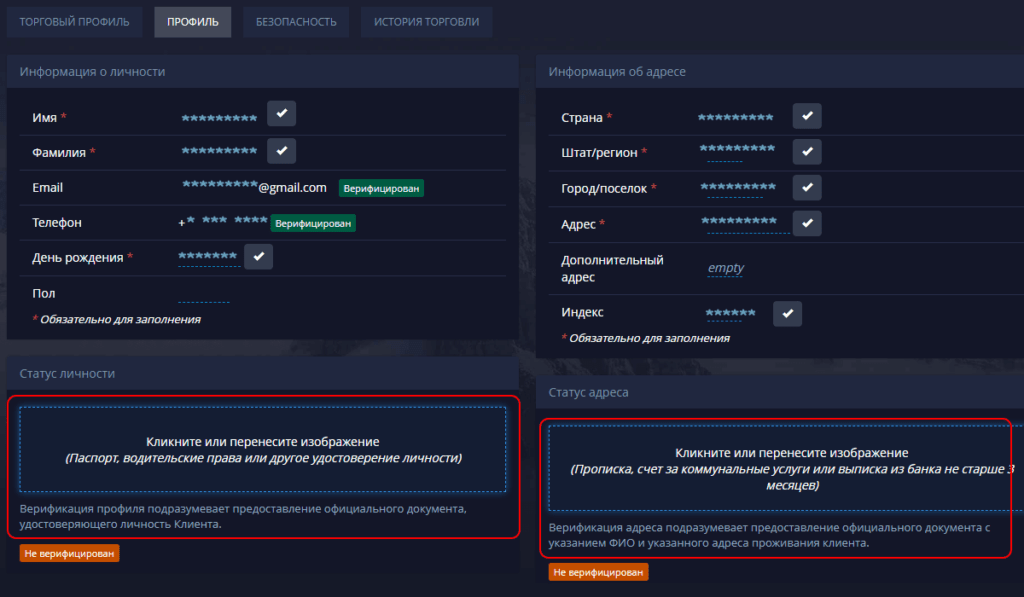The height and width of the screenshot is (597, 1024).
Task: Select the empty Пол field
Action: pos(203,294)
